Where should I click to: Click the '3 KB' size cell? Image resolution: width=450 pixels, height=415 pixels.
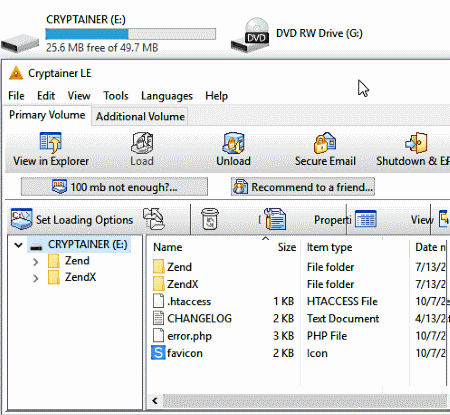pos(284,336)
